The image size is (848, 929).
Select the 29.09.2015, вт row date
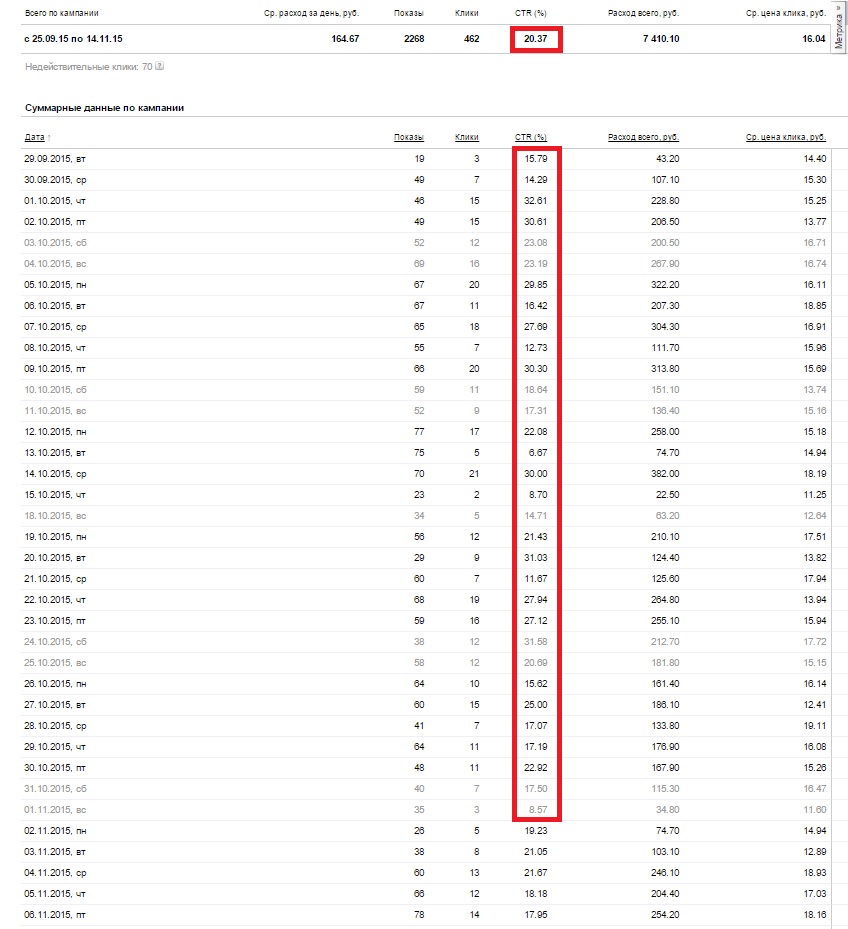55,159
